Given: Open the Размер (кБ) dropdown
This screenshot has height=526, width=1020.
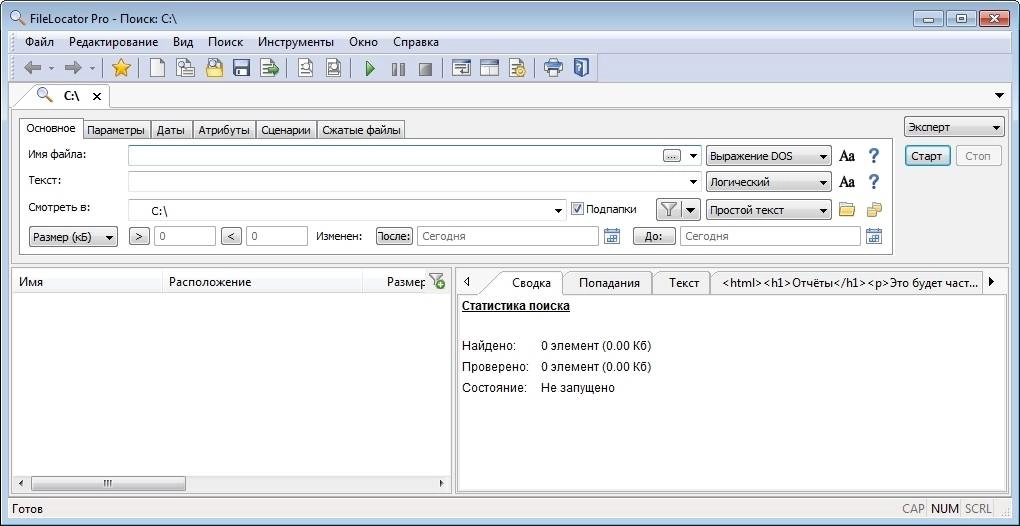Looking at the screenshot, I should [74, 237].
